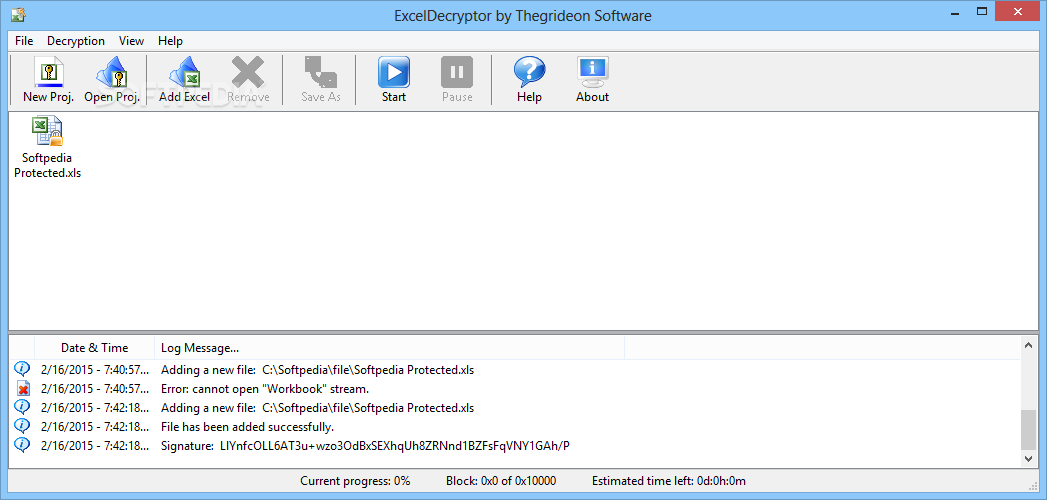Viewport: 1047px width, 500px height.
Task: Click the greyed Pause button
Action: (457, 79)
